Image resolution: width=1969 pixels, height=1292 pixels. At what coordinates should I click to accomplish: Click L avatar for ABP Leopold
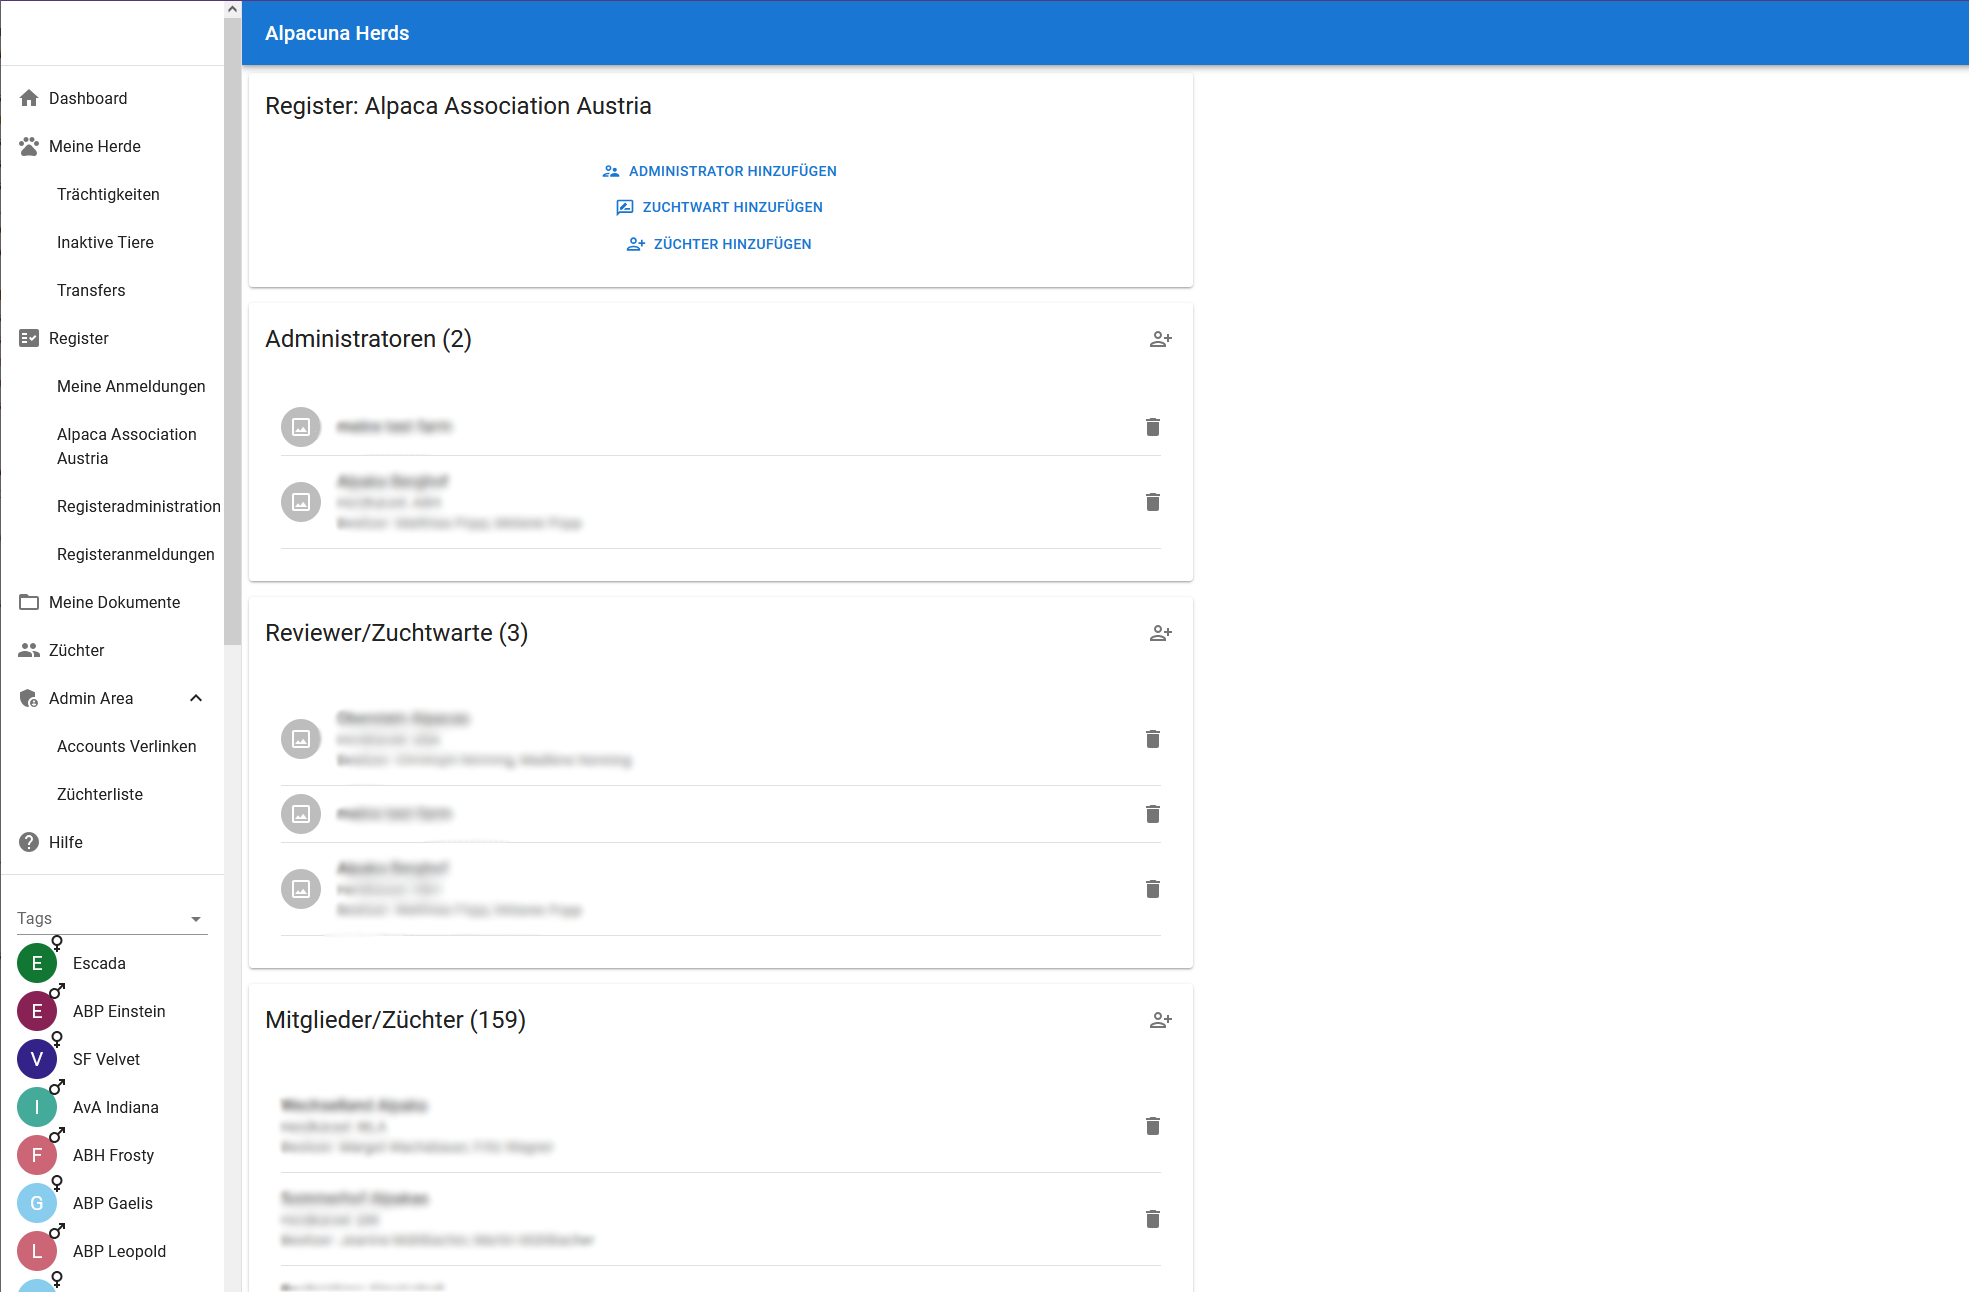tap(37, 1251)
